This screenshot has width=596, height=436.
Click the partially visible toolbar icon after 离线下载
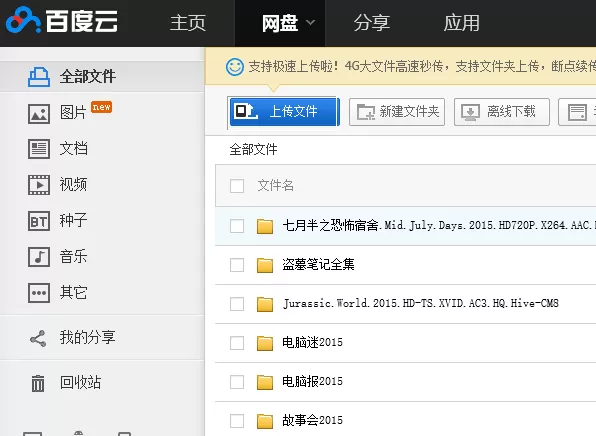[x=577, y=112]
